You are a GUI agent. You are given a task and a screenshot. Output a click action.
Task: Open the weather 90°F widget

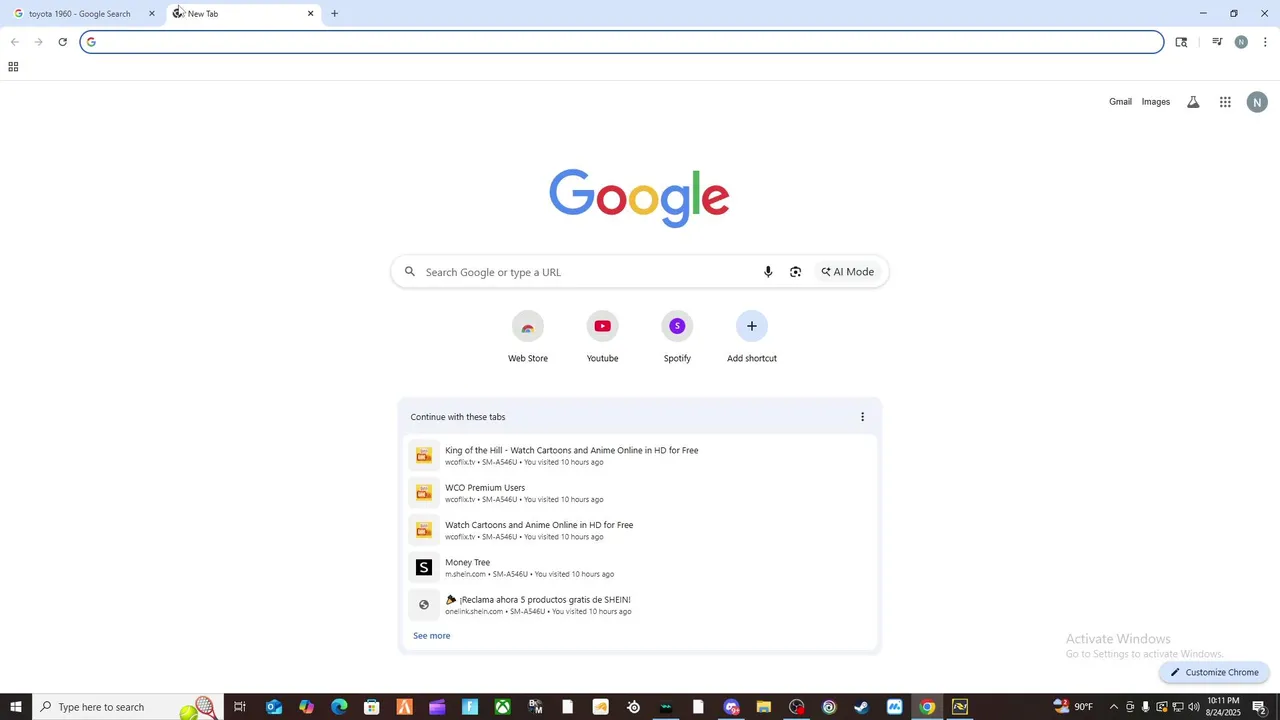click(1073, 707)
